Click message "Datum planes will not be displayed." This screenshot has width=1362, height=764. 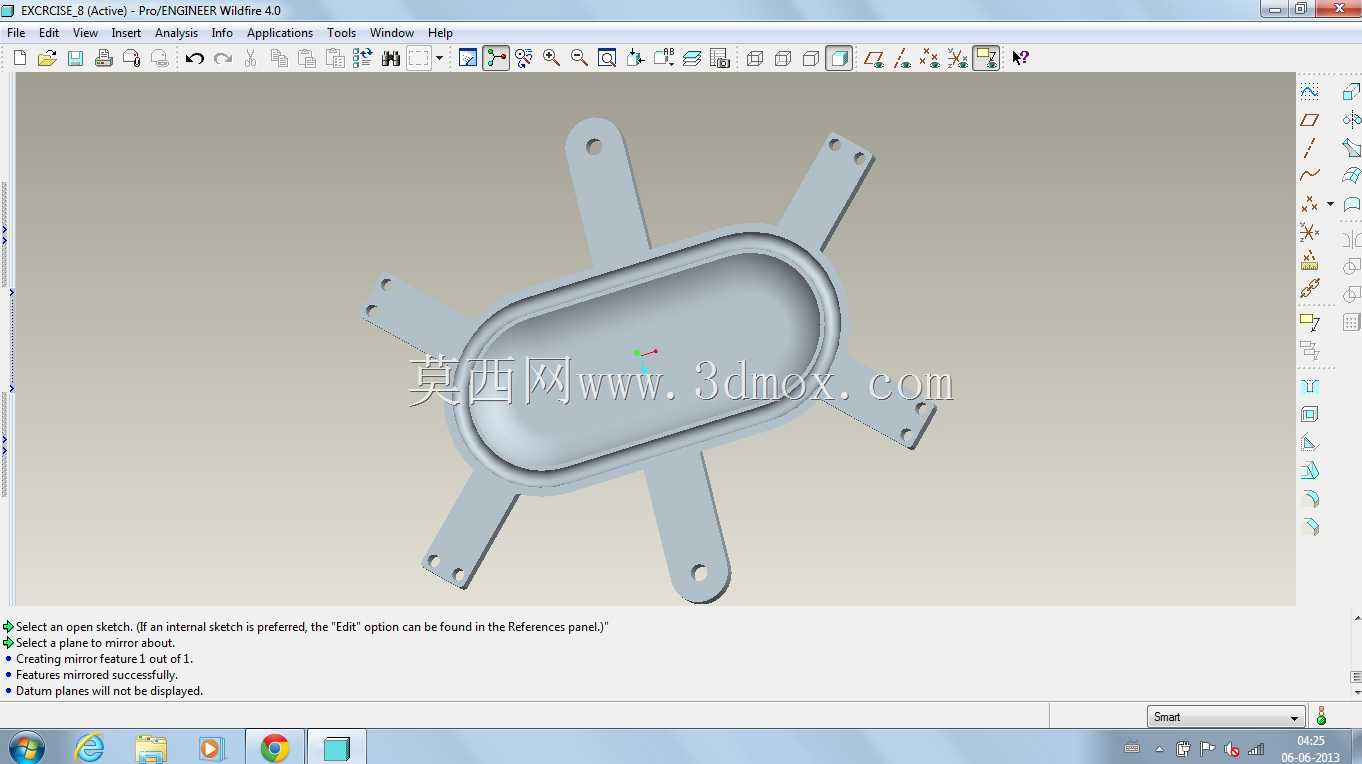109,691
